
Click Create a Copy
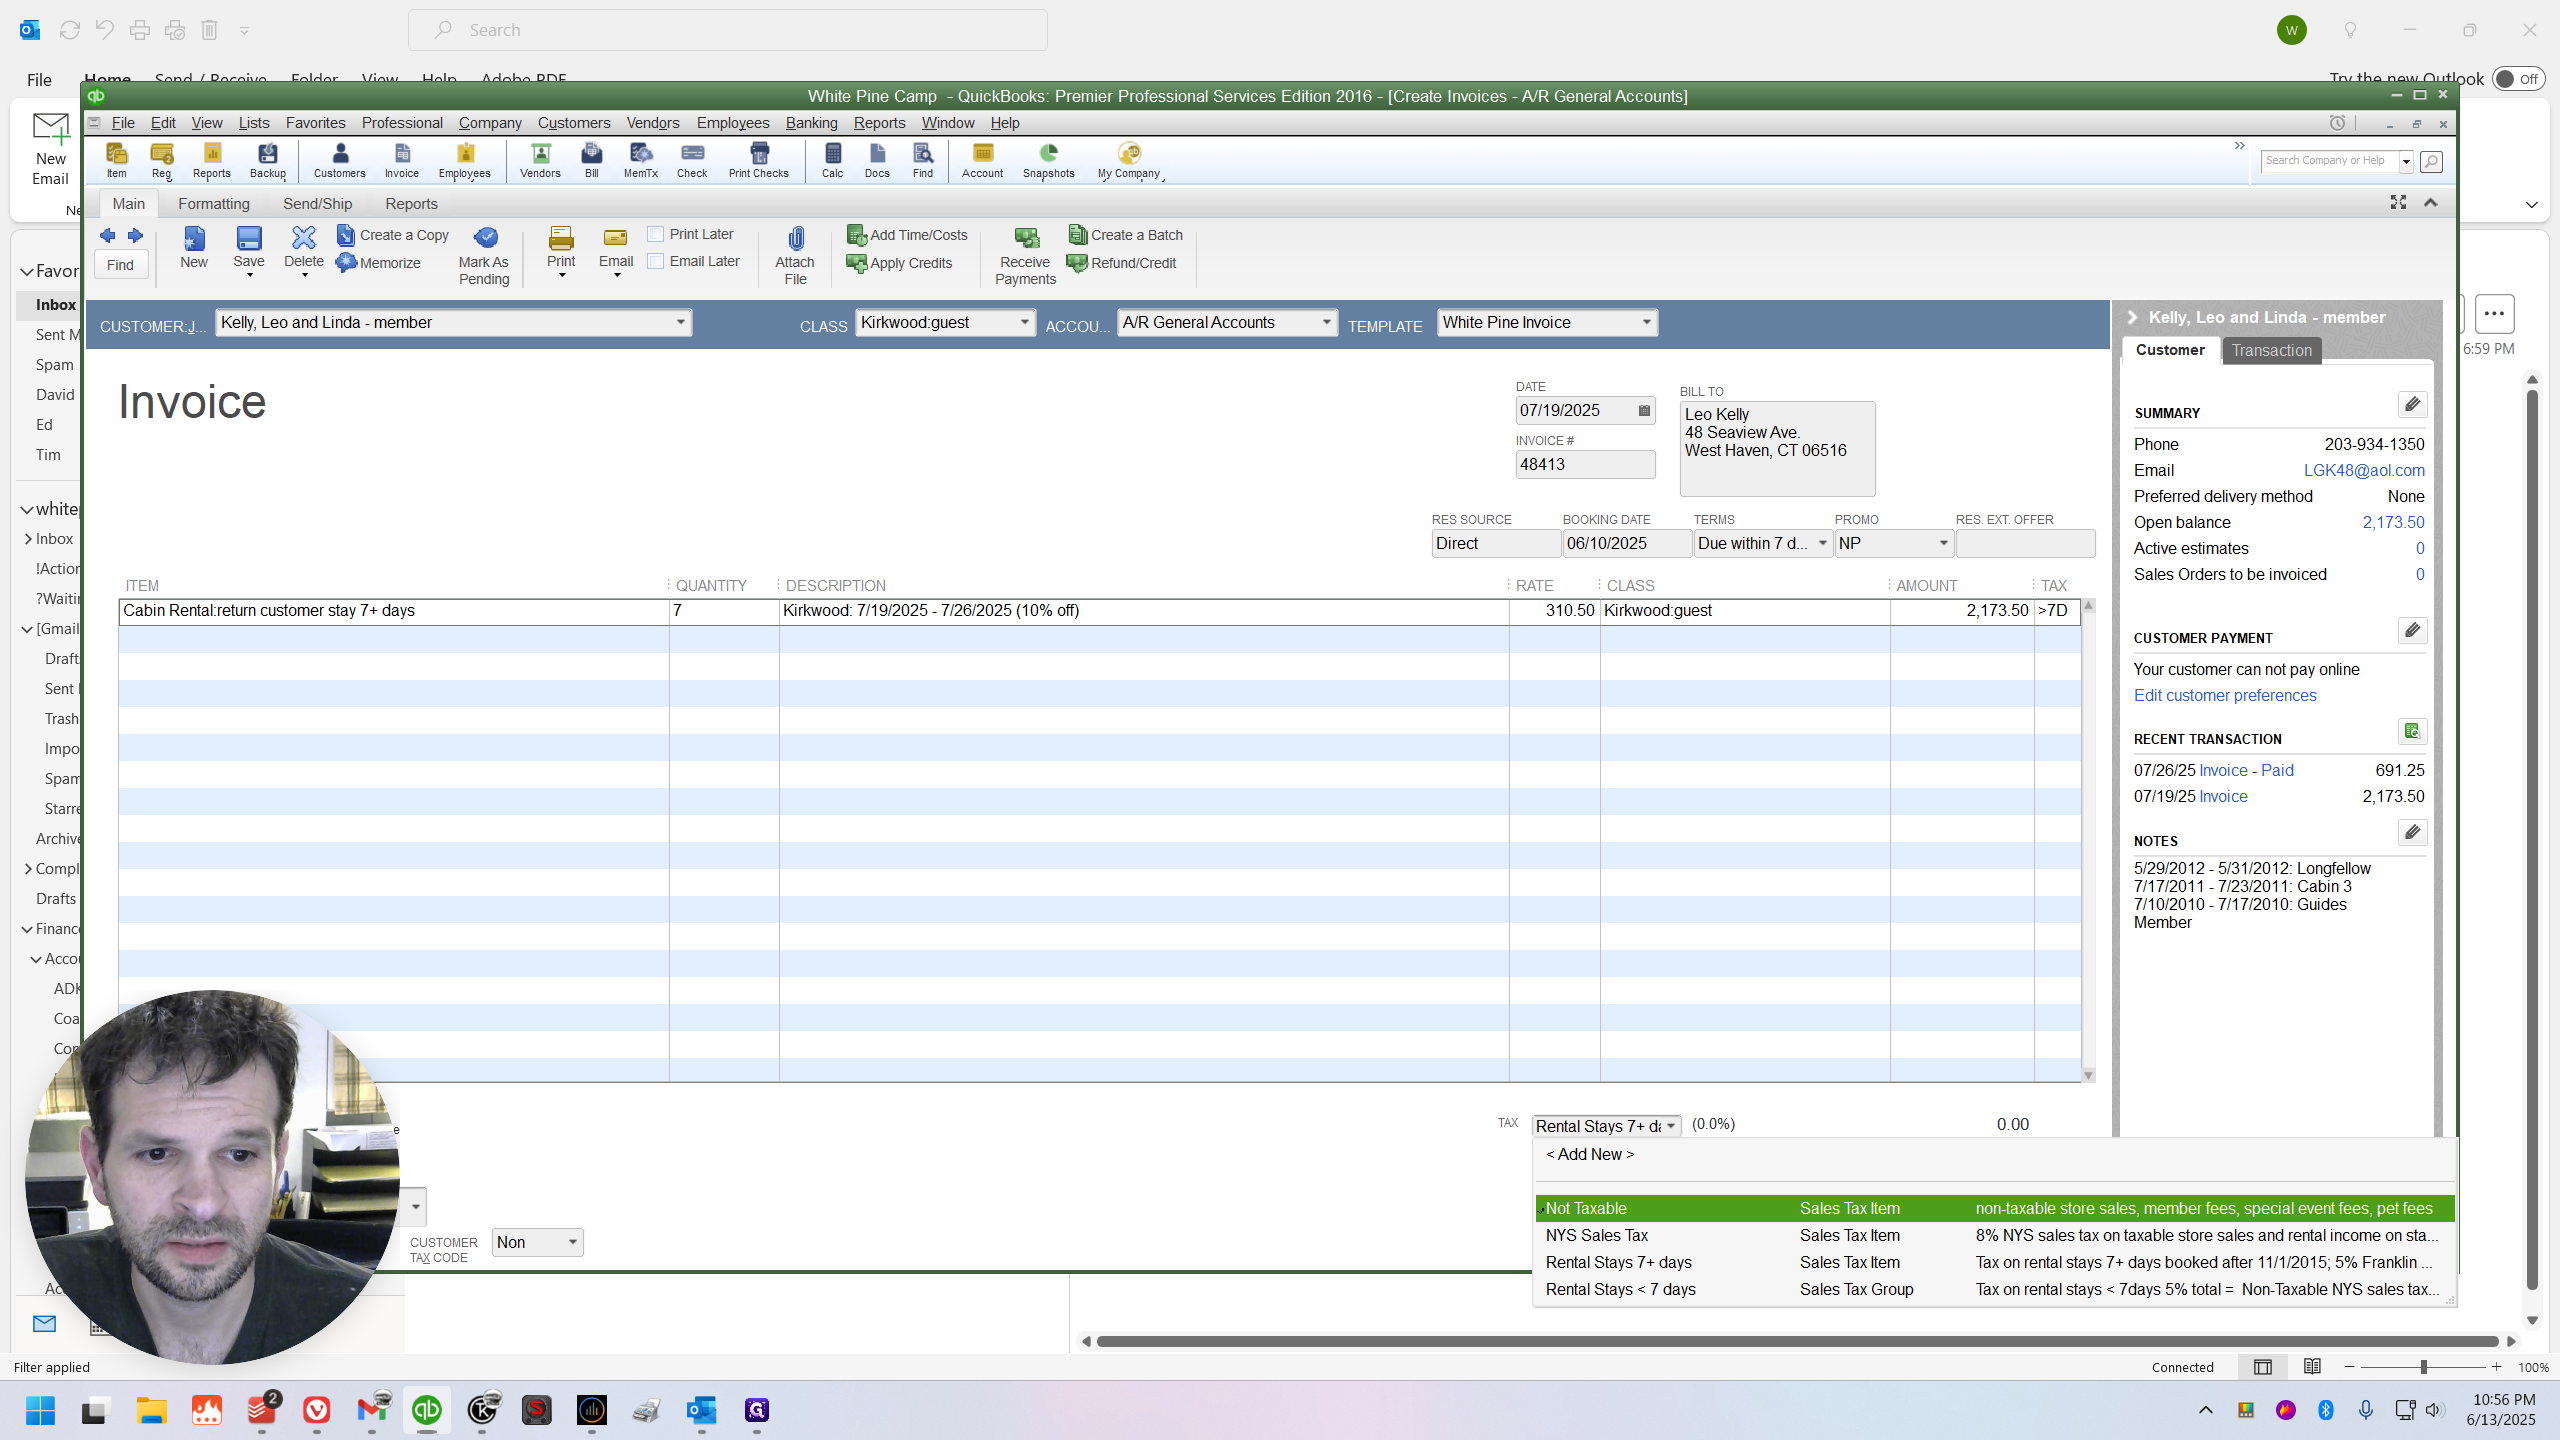[x=393, y=235]
